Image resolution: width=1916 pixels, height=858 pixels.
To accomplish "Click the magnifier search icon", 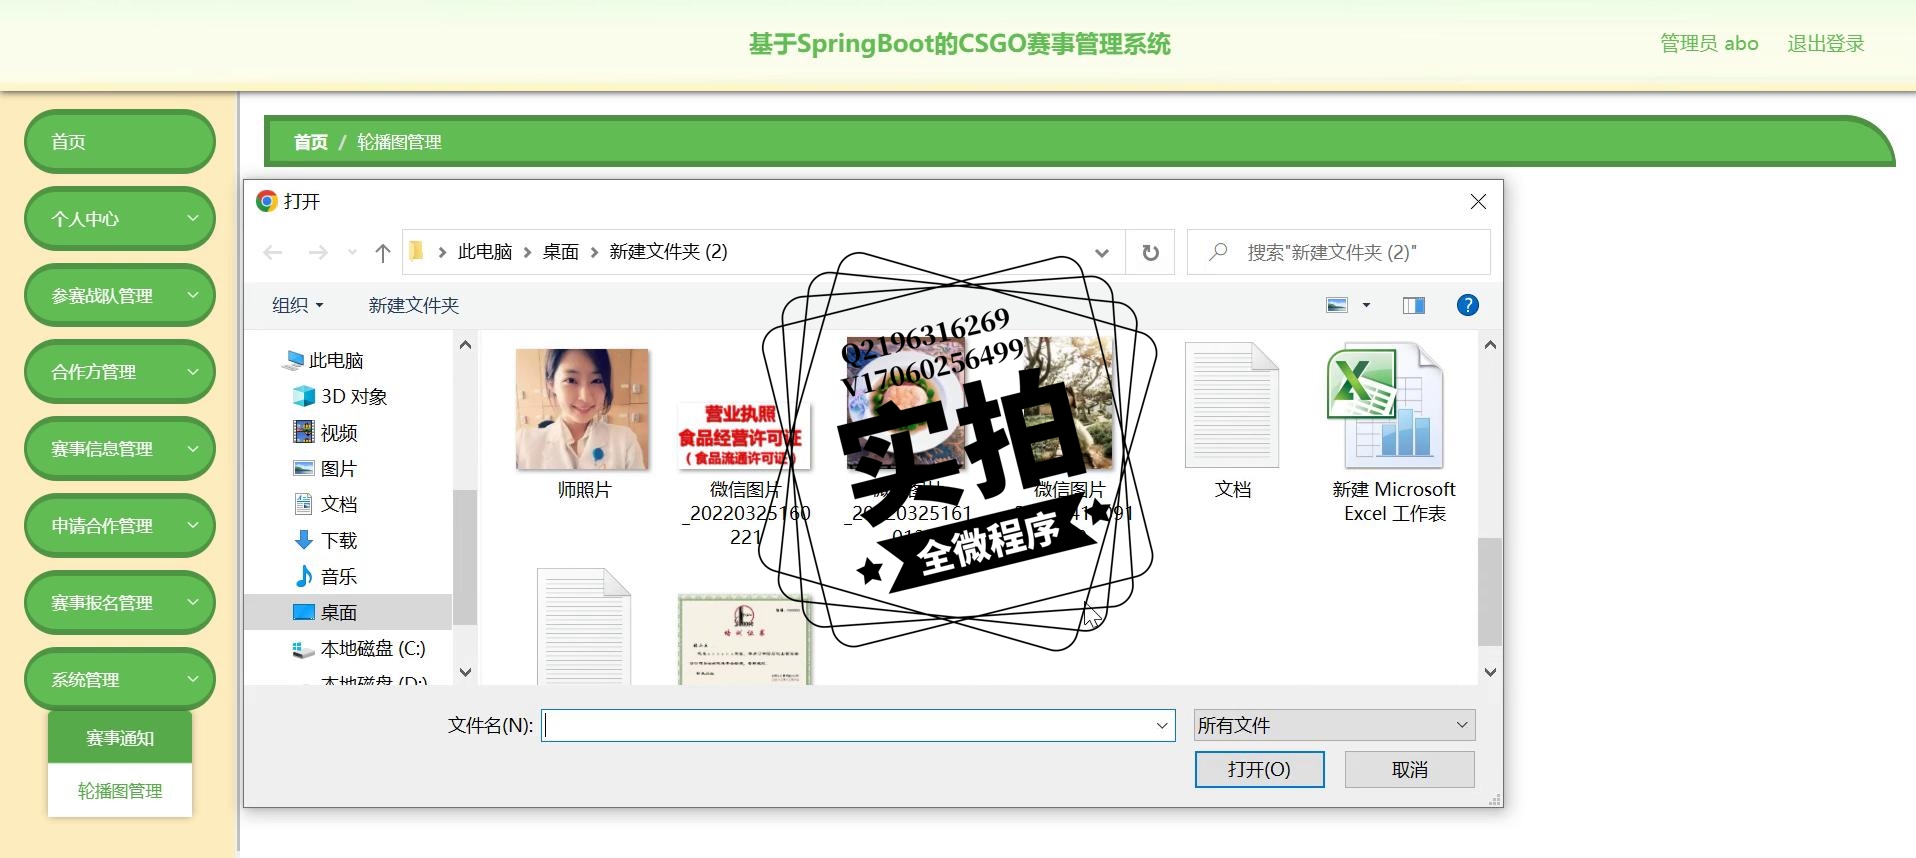I will click(1217, 252).
